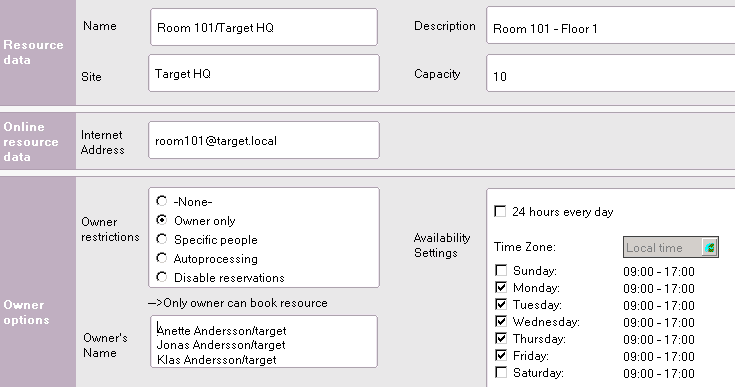Click Tuesday's 09:00 - 17:00 time range

coord(659,305)
